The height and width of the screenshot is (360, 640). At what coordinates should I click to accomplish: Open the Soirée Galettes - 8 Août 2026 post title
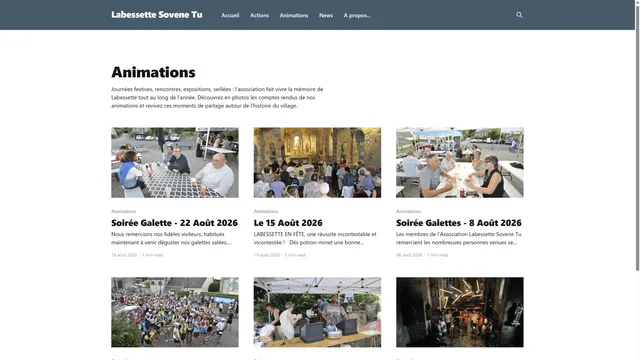coord(459,223)
